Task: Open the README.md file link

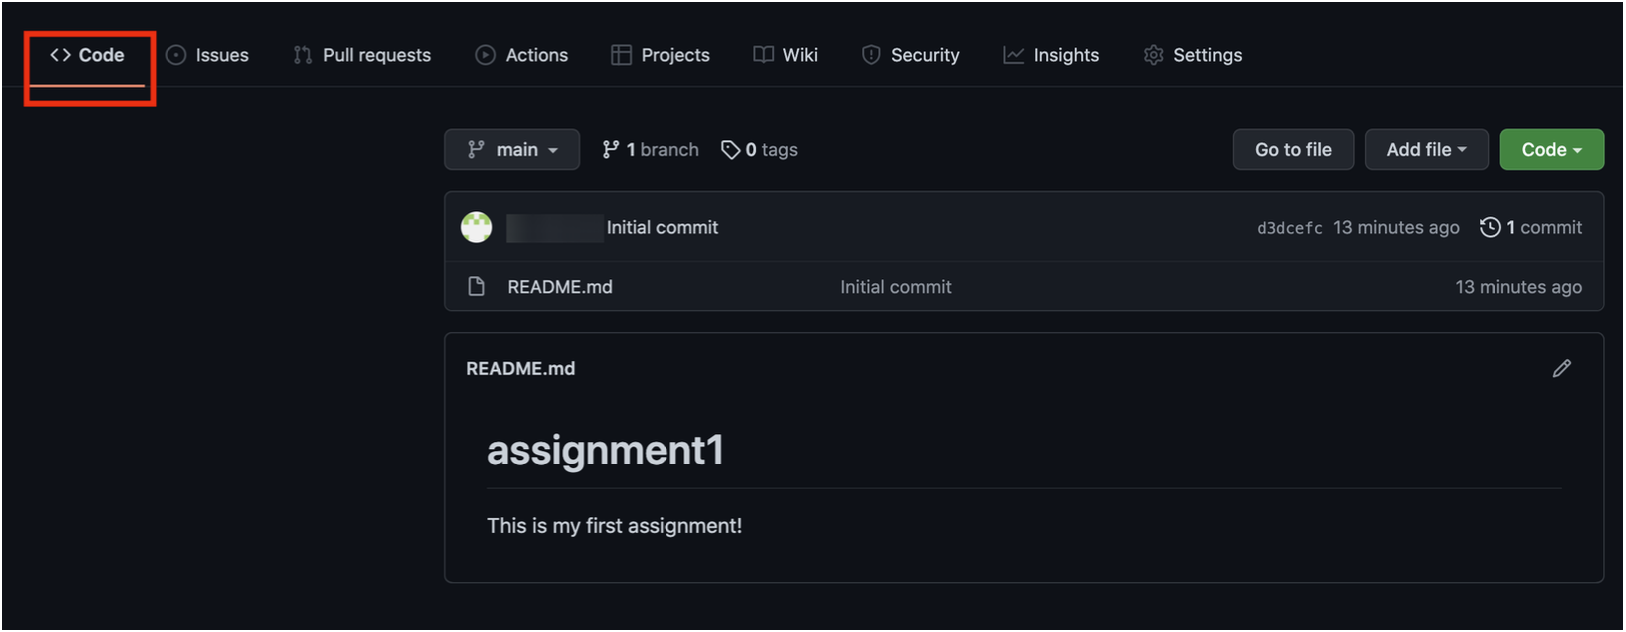Action: pyautogui.click(x=560, y=287)
